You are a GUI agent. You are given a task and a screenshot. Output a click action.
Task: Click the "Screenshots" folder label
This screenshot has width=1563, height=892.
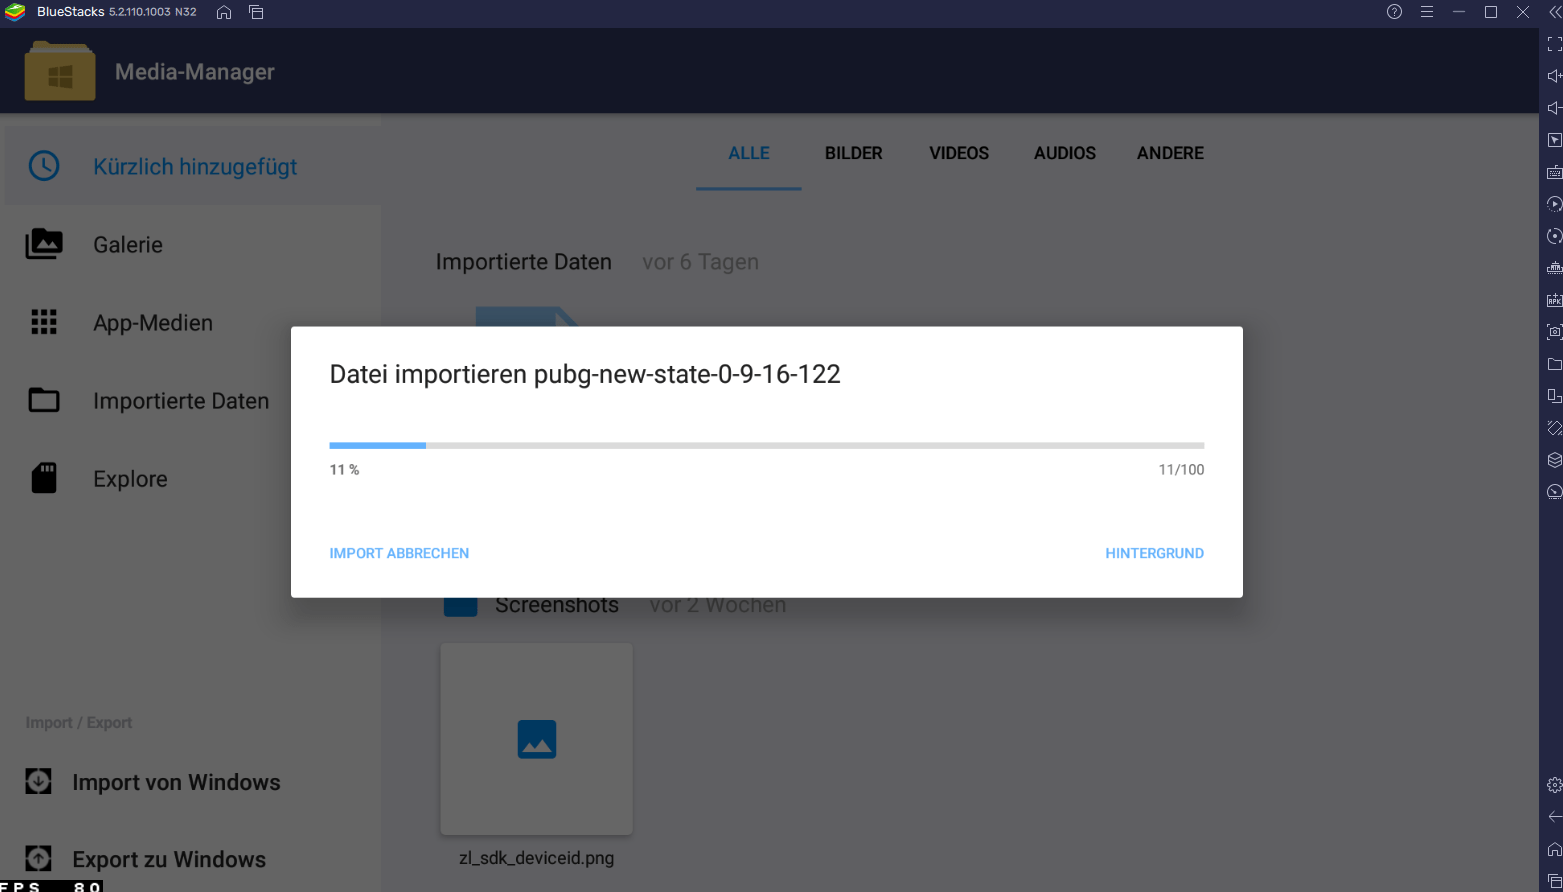pyautogui.click(x=557, y=605)
